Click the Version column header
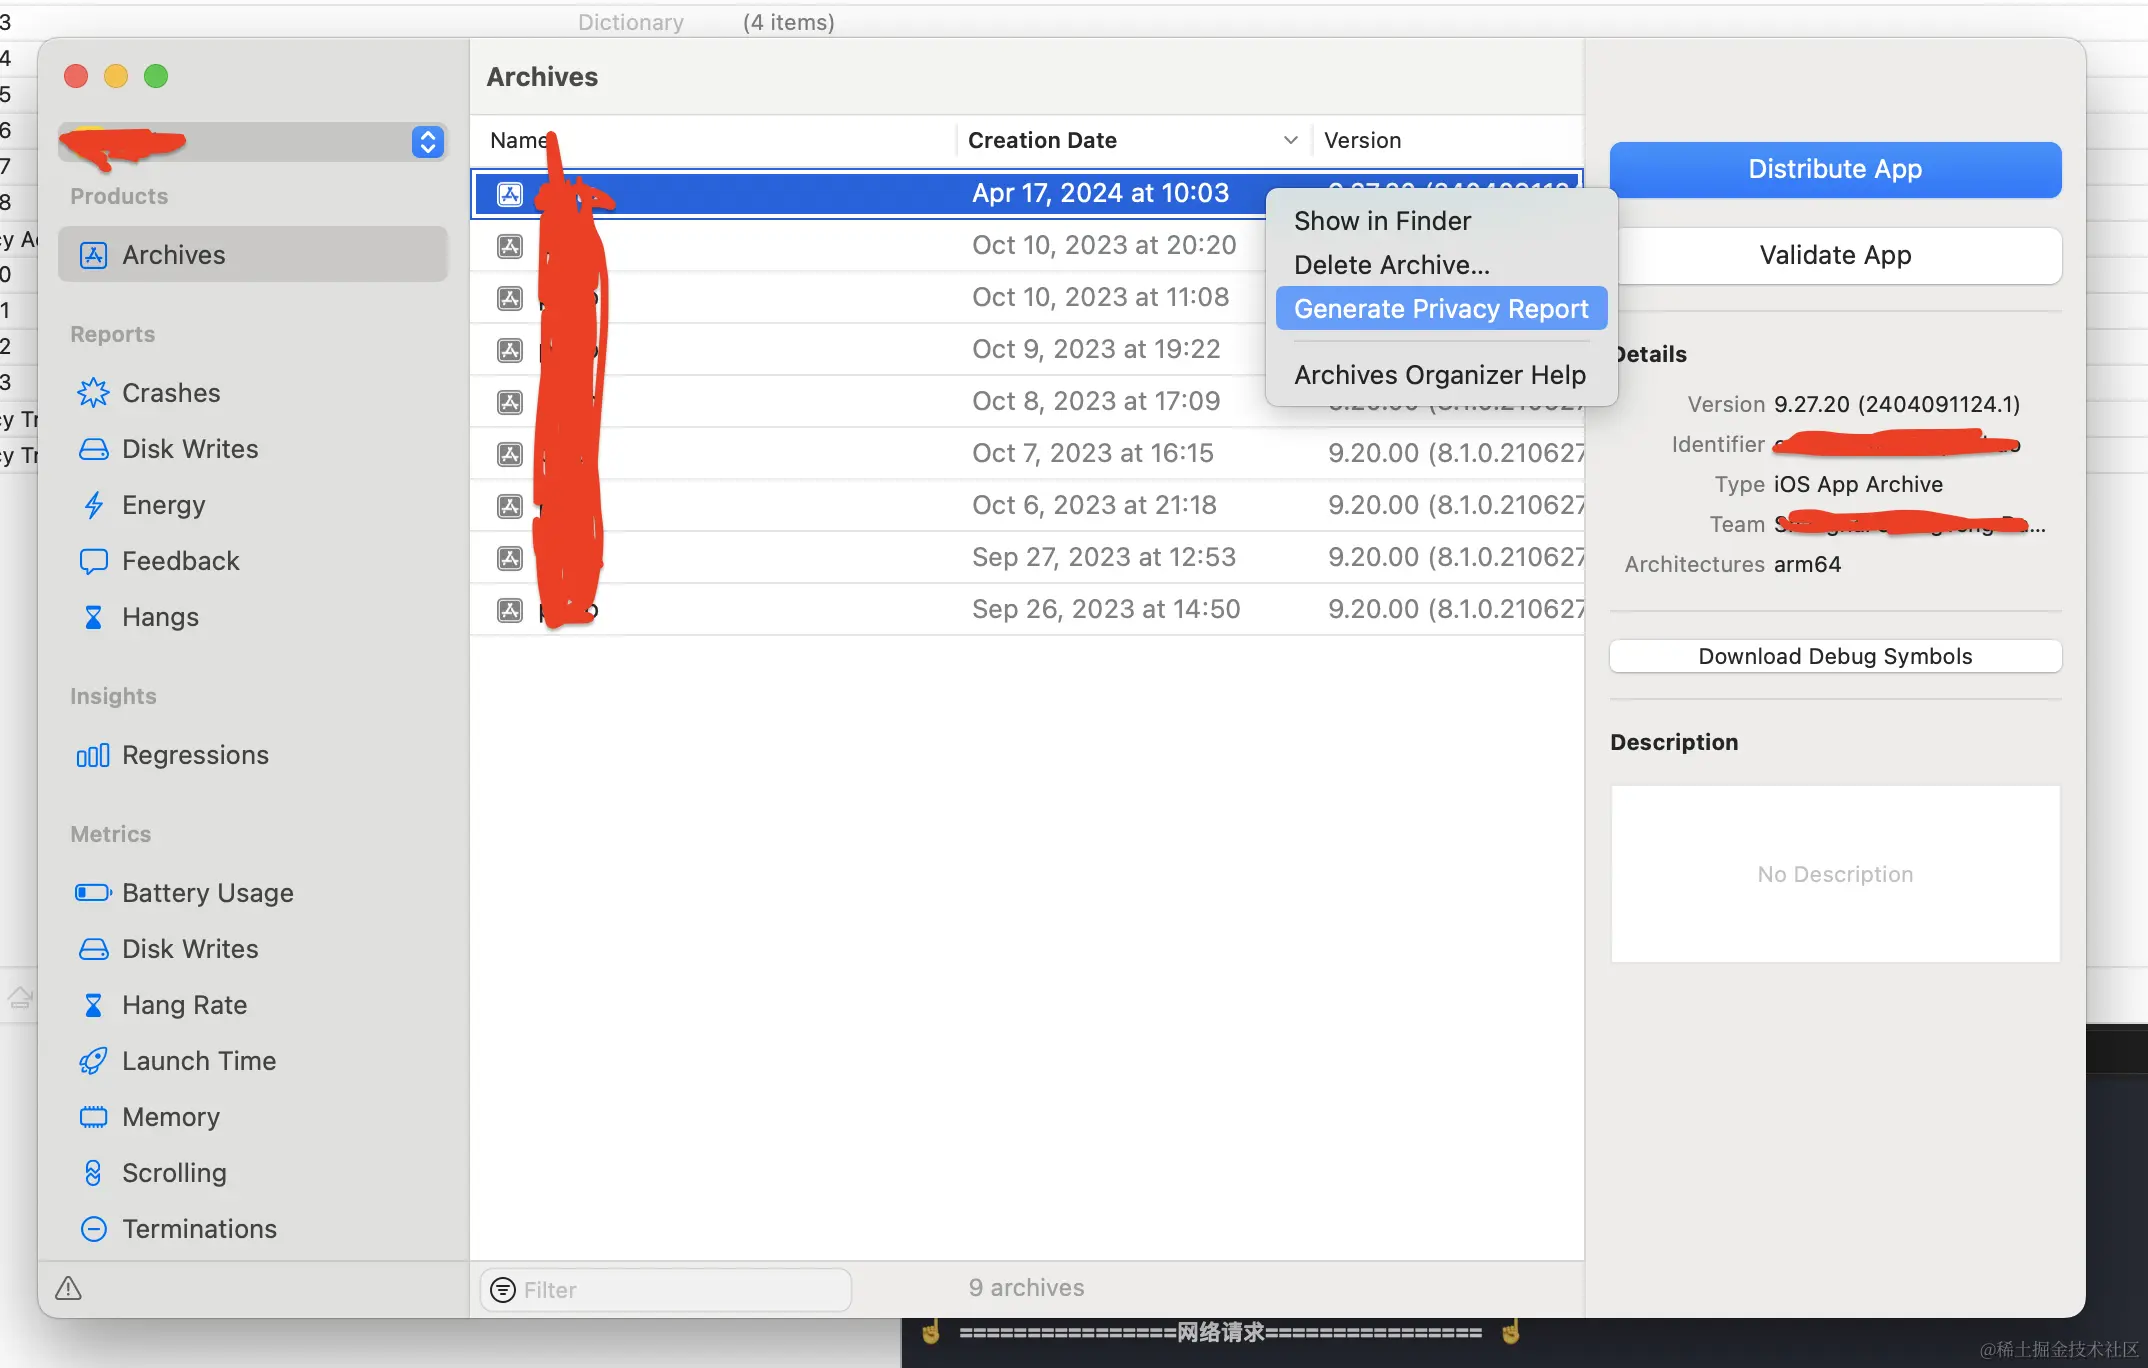This screenshot has width=2148, height=1368. pyautogui.click(x=1448, y=140)
